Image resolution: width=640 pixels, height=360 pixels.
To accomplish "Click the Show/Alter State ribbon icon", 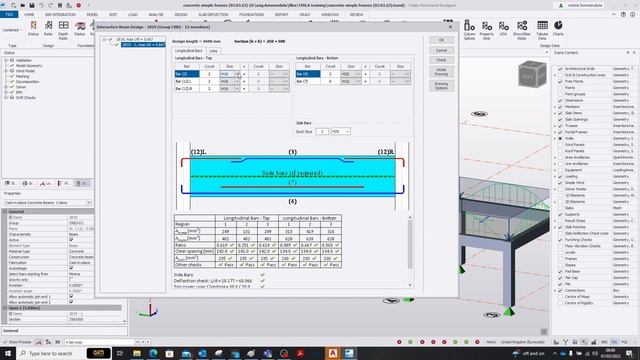I will pyautogui.click(x=522, y=29).
